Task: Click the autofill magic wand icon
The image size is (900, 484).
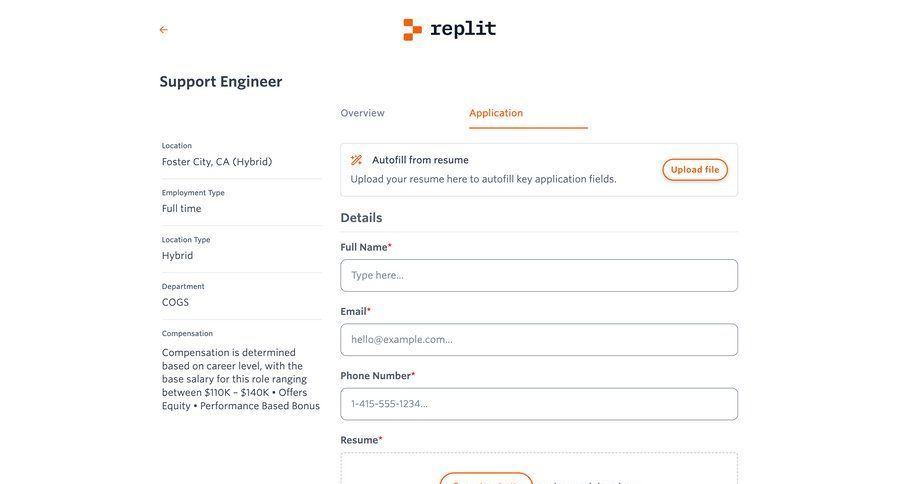Action: pyautogui.click(x=356, y=160)
